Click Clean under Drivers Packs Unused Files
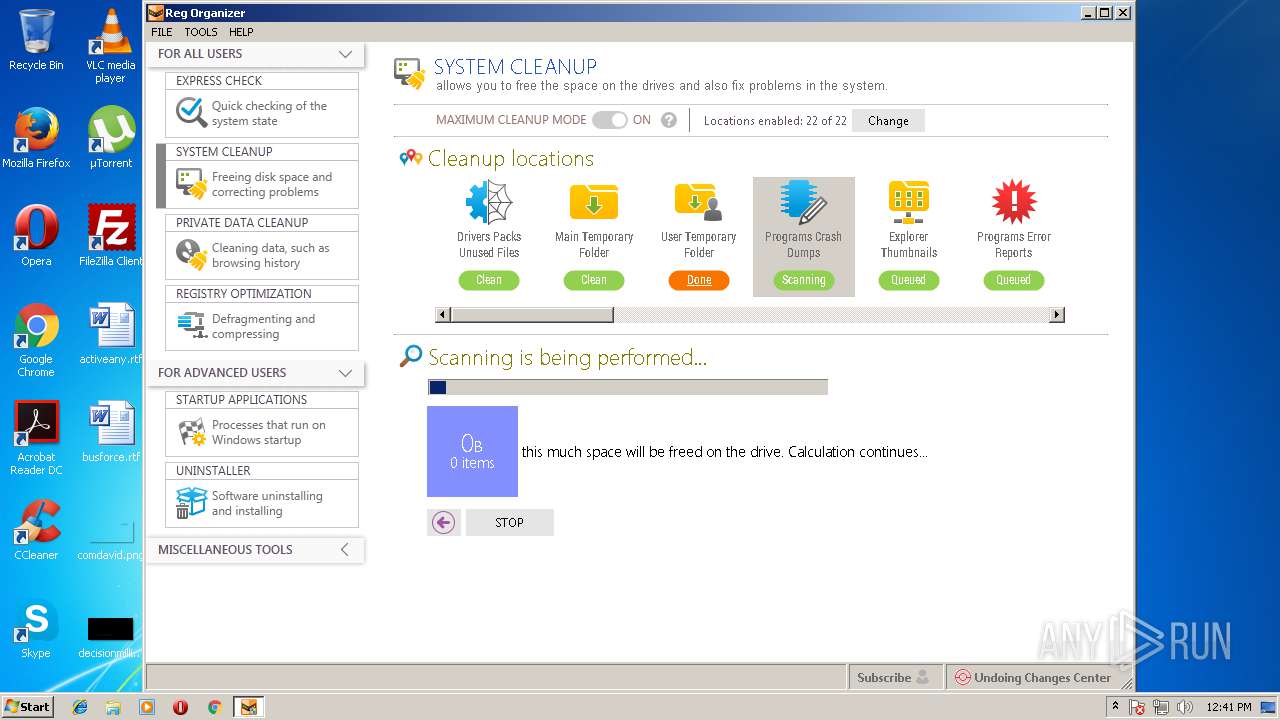The width and height of the screenshot is (1280, 720). click(x=489, y=280)
